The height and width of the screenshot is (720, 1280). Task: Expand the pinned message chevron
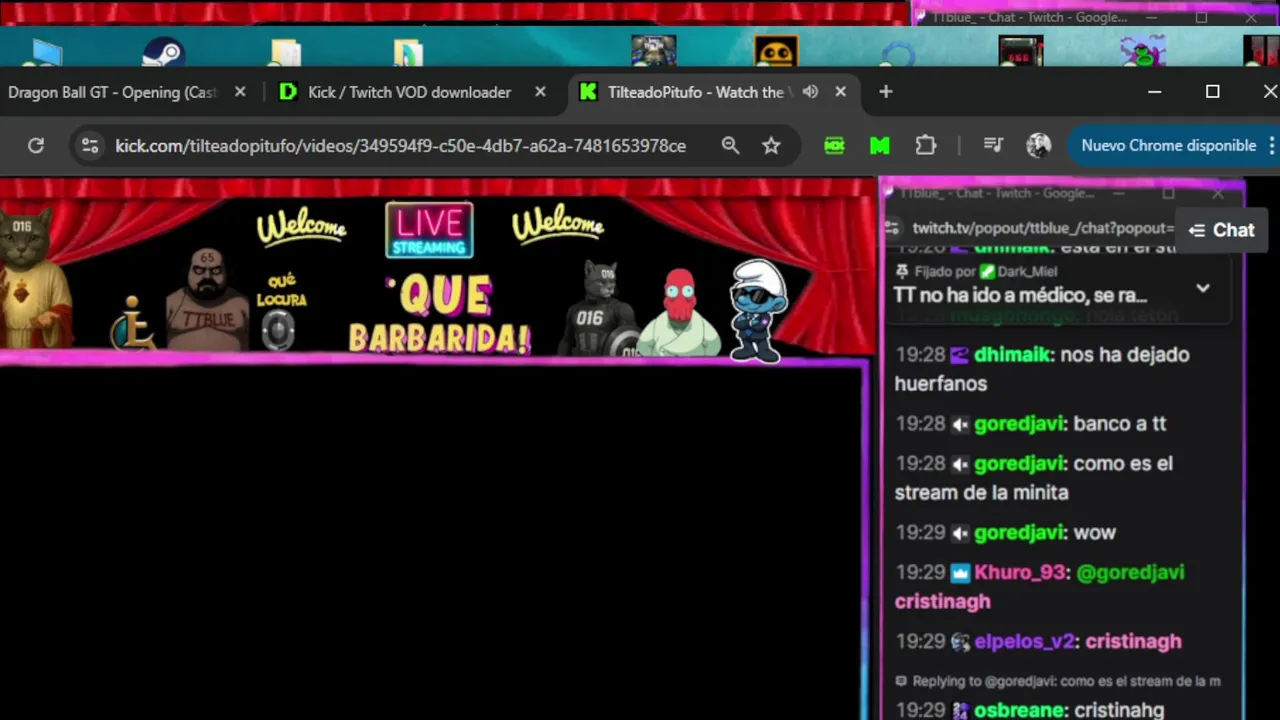(1203, 288)
